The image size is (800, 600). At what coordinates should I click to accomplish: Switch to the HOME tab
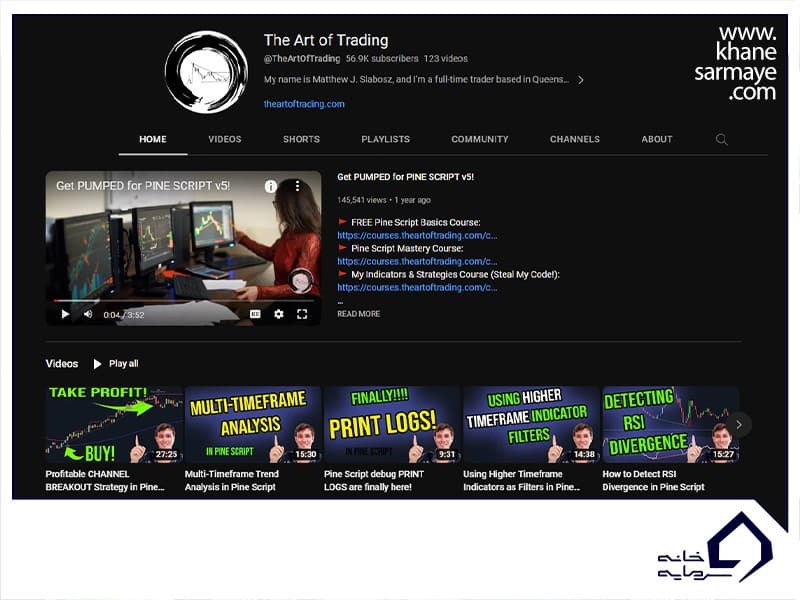click(x=153, y=139)
